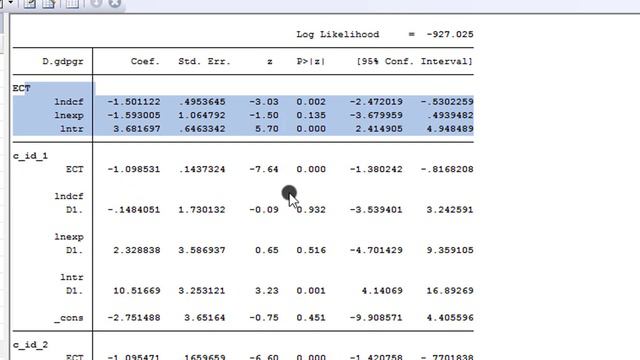This screenshot has width=640, height=360.
Task: Click the highlighted lnexp row label
Action: pos(69,116)
